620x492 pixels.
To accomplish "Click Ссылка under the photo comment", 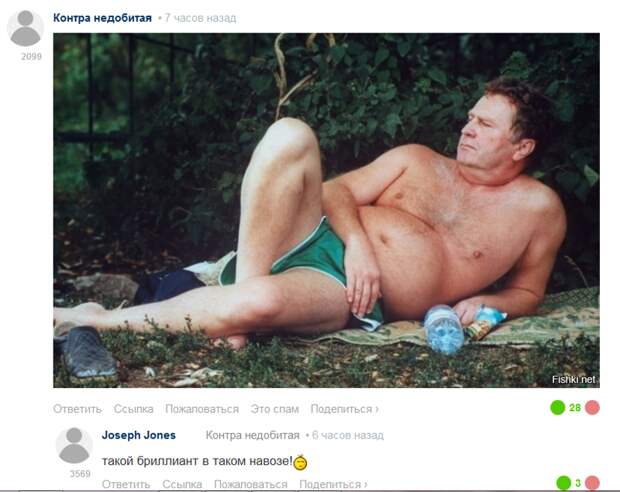I will [x=134, y=409].
